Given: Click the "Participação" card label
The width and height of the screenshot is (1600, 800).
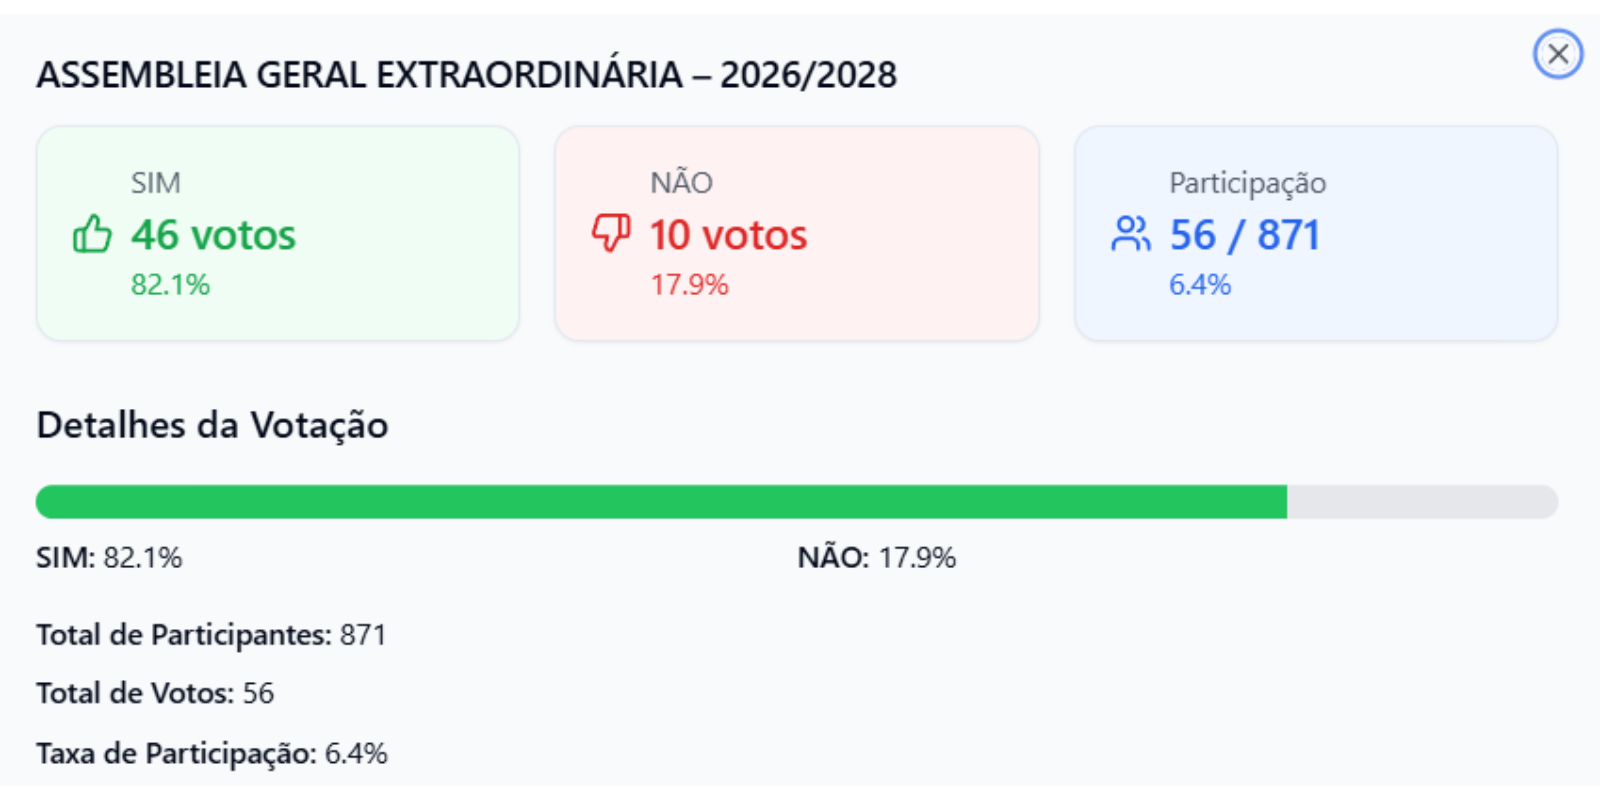Looking at the screenshot, I should pos(1247,183).
